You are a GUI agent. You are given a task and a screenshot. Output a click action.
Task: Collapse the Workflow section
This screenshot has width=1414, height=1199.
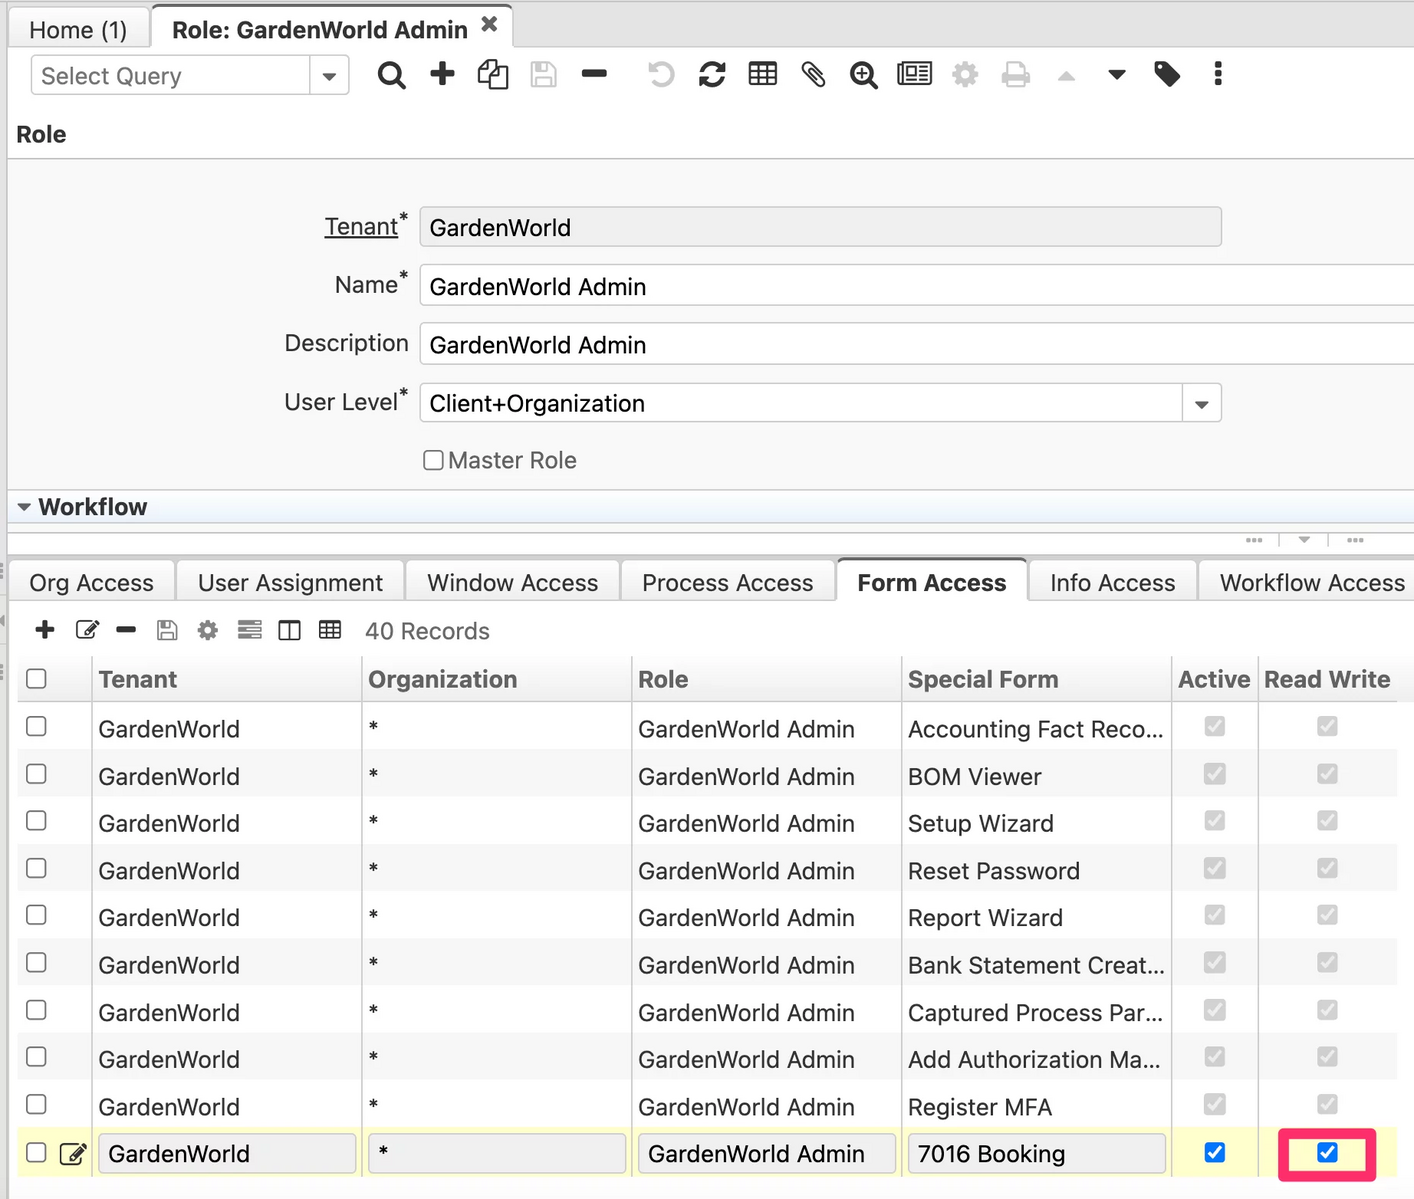pos(25,507)
